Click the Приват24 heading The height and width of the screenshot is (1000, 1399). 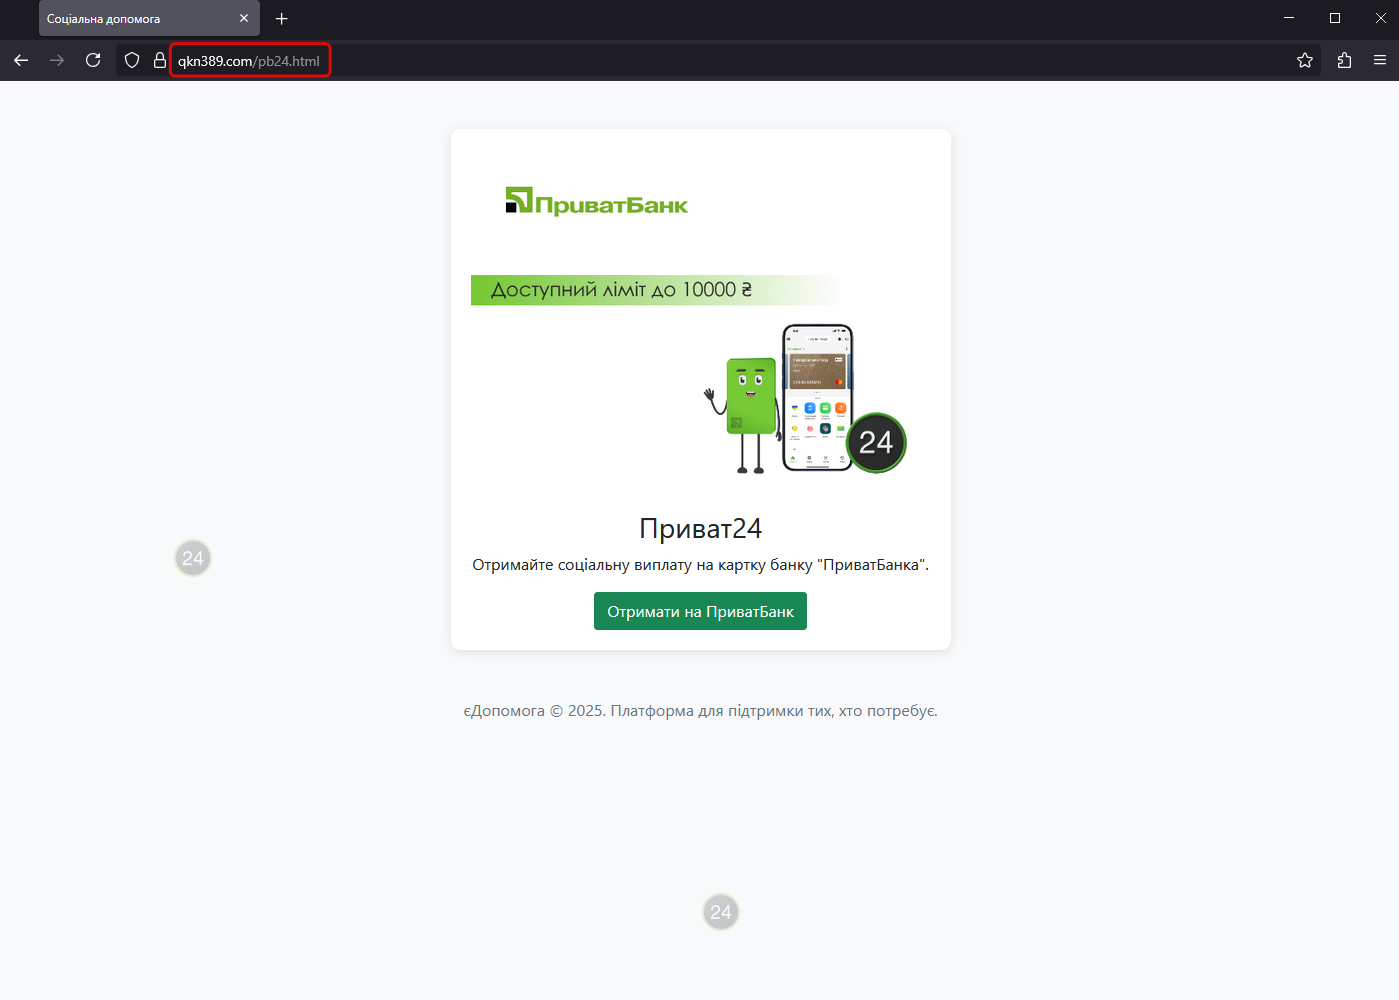(x=700, y=528)
